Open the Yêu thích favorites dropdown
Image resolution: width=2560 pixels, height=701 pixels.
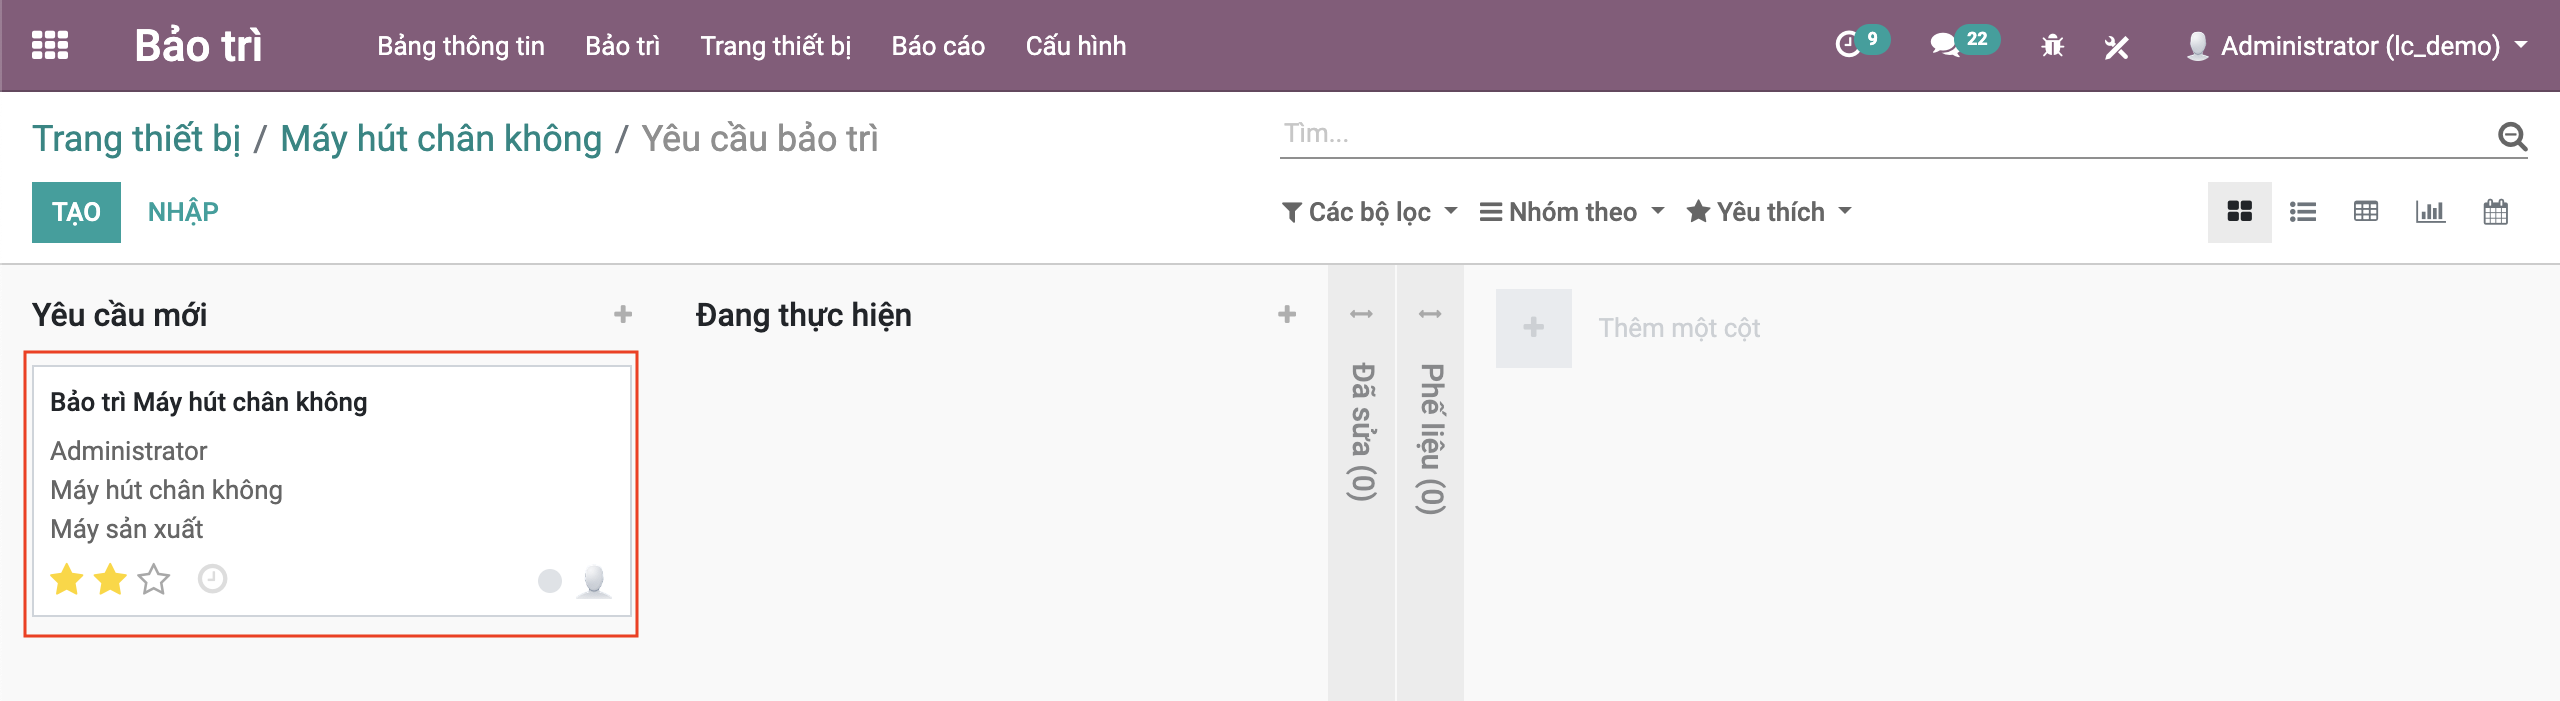click(1769, 212)
